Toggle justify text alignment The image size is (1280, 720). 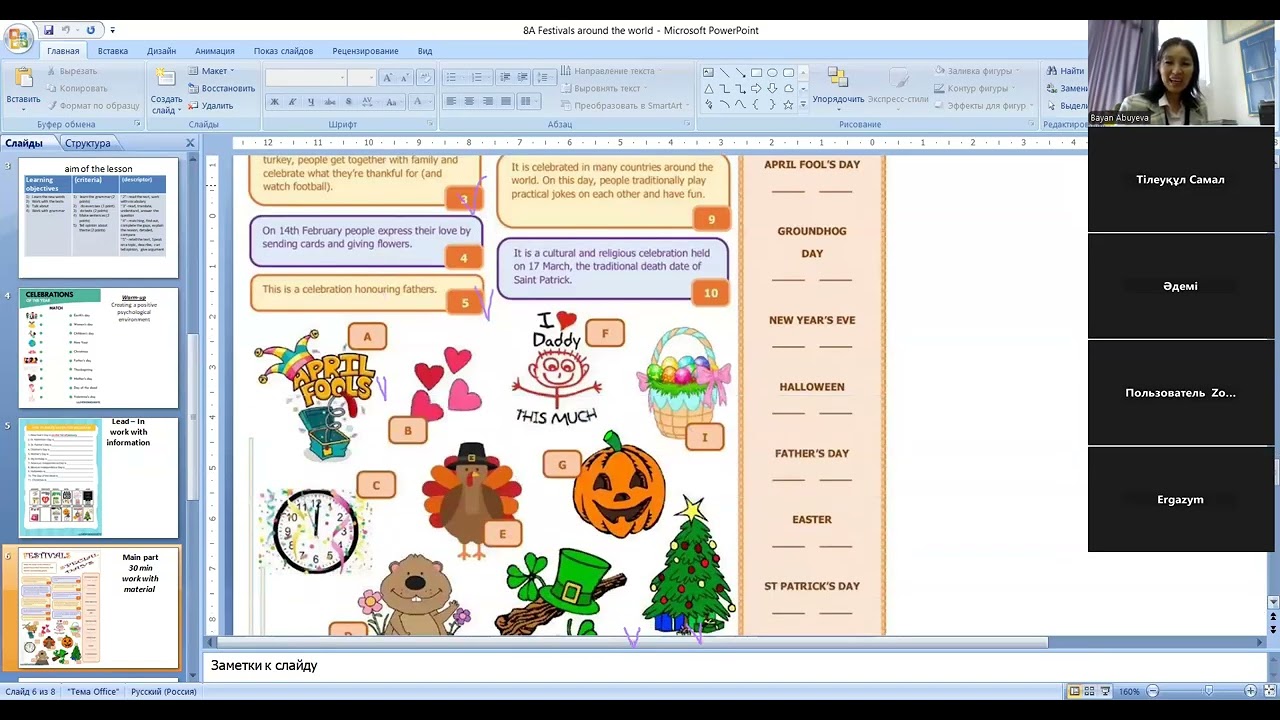coord(506,102)
